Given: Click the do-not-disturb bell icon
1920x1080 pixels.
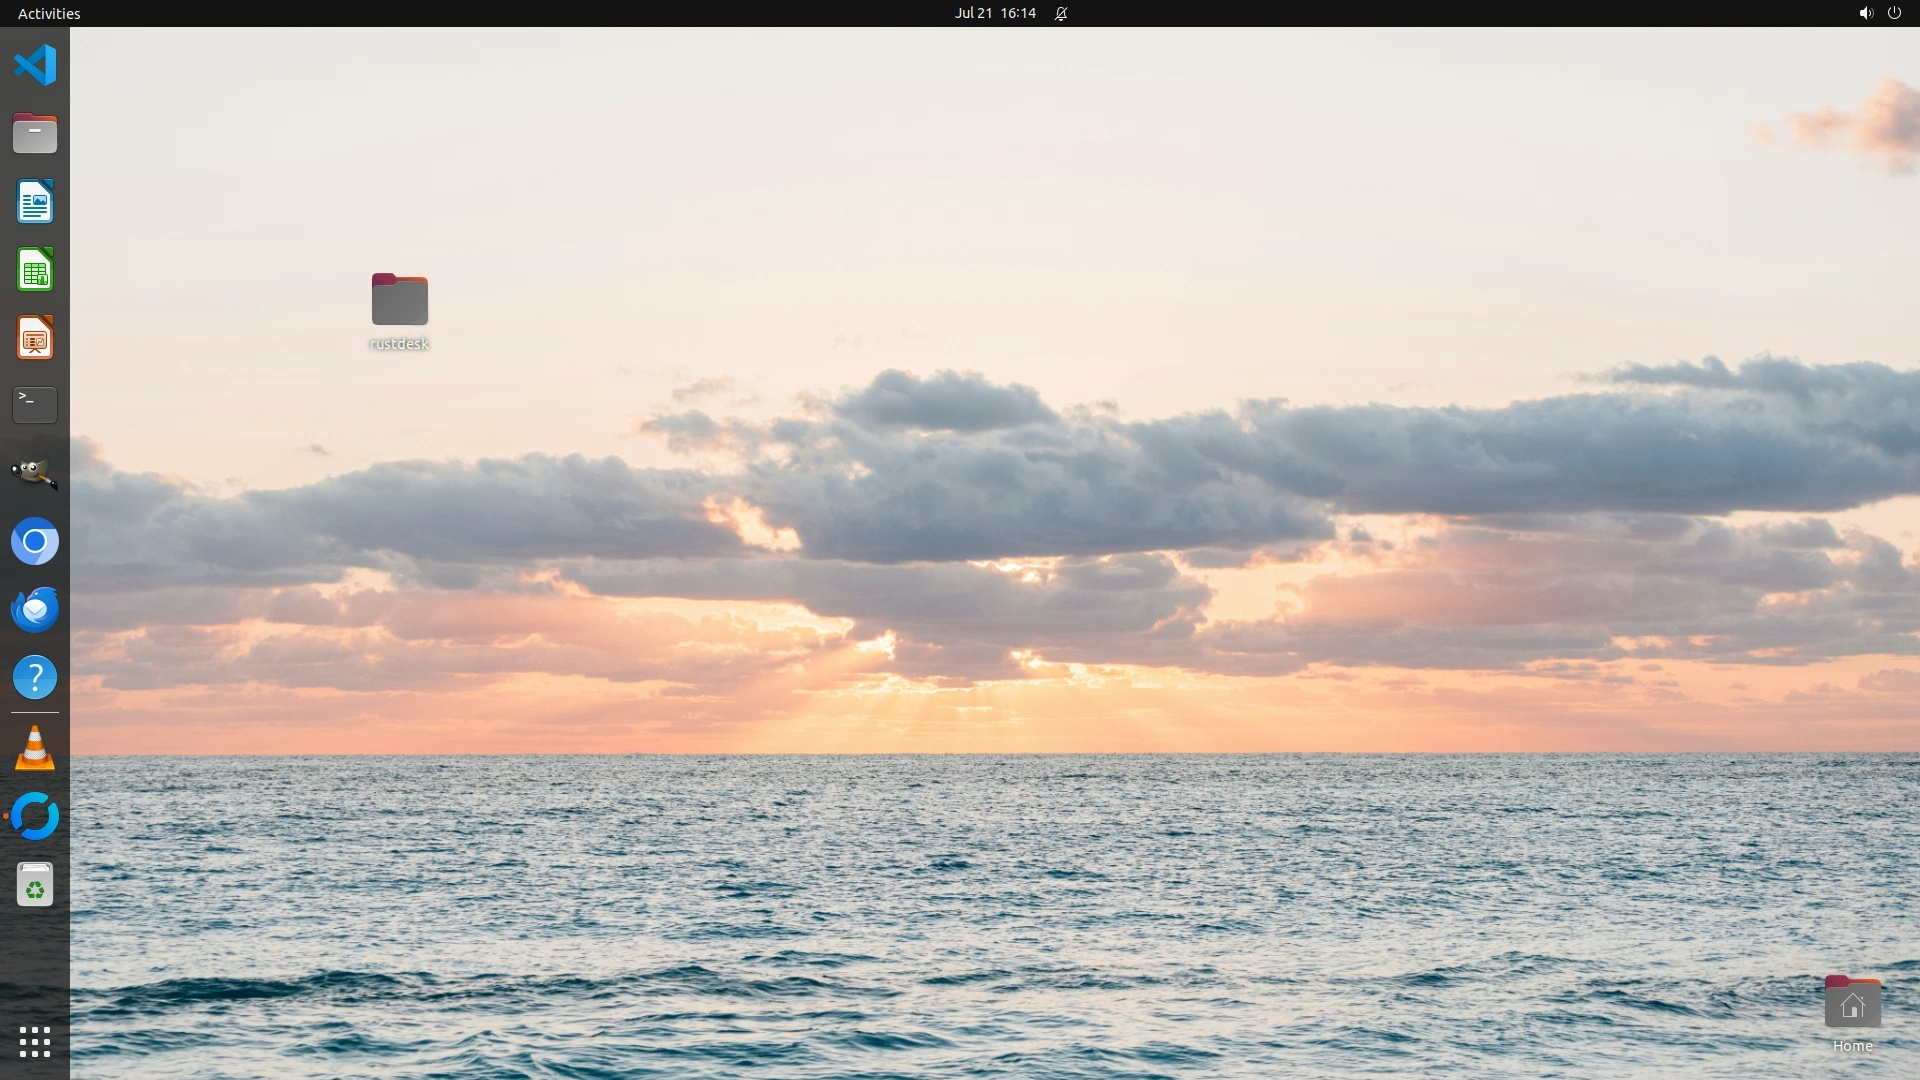Looking at the screenshot, I should tap(1061, 13).
